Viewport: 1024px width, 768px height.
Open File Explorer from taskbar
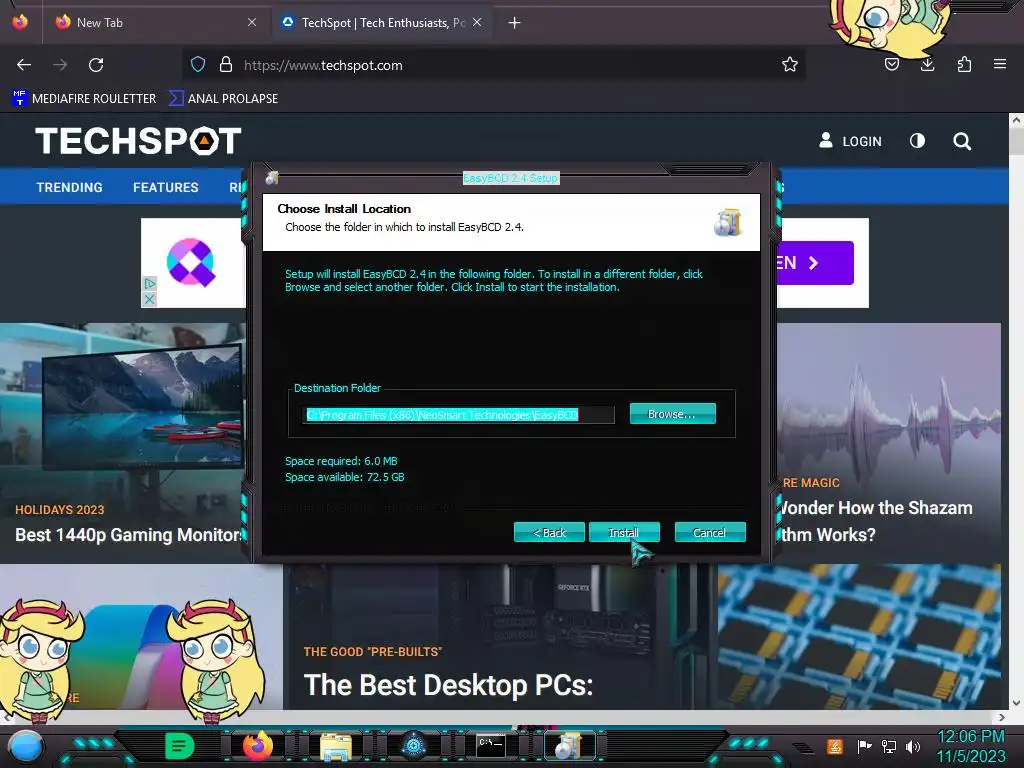pos(336,746)
